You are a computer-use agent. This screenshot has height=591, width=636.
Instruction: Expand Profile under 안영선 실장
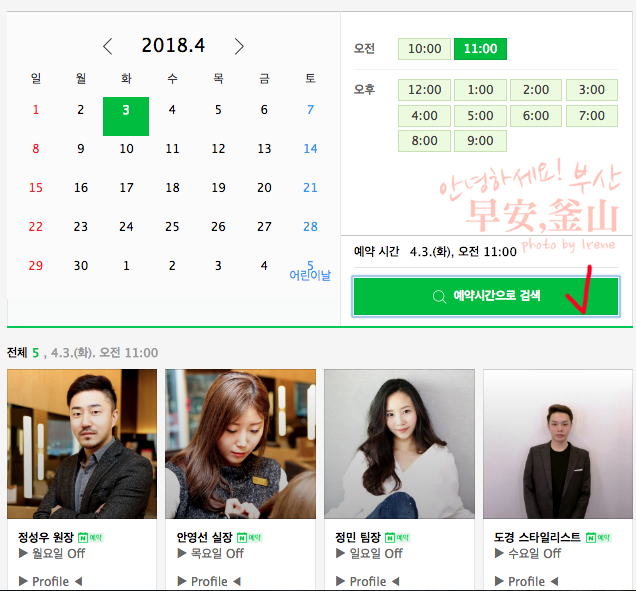coord(209,581)
